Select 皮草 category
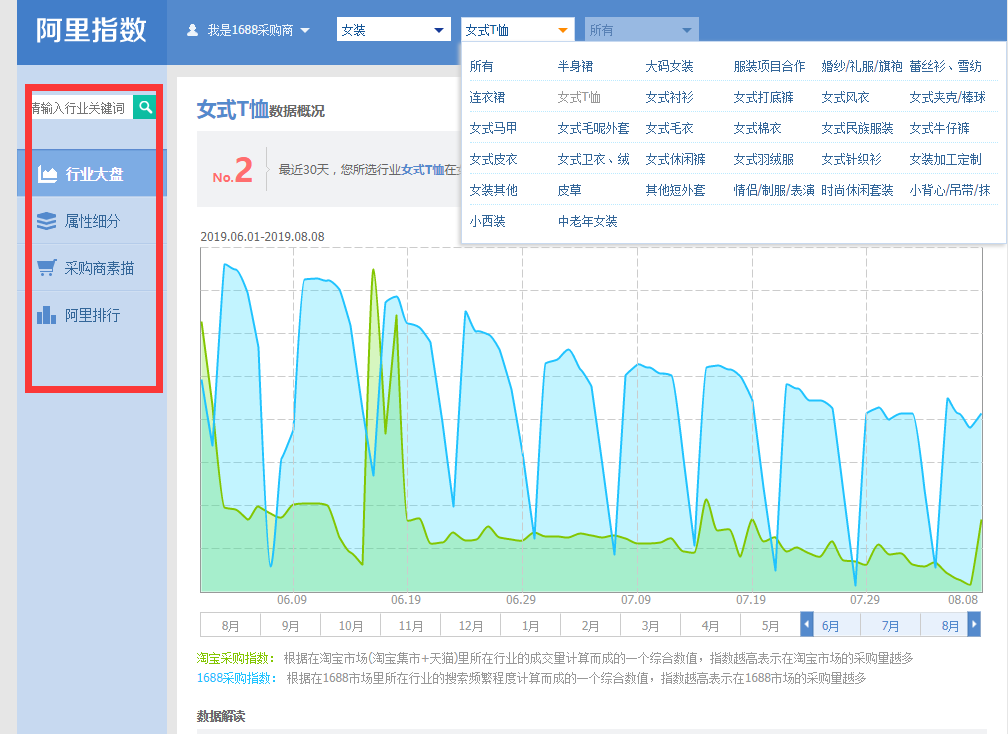 [569, 190]
